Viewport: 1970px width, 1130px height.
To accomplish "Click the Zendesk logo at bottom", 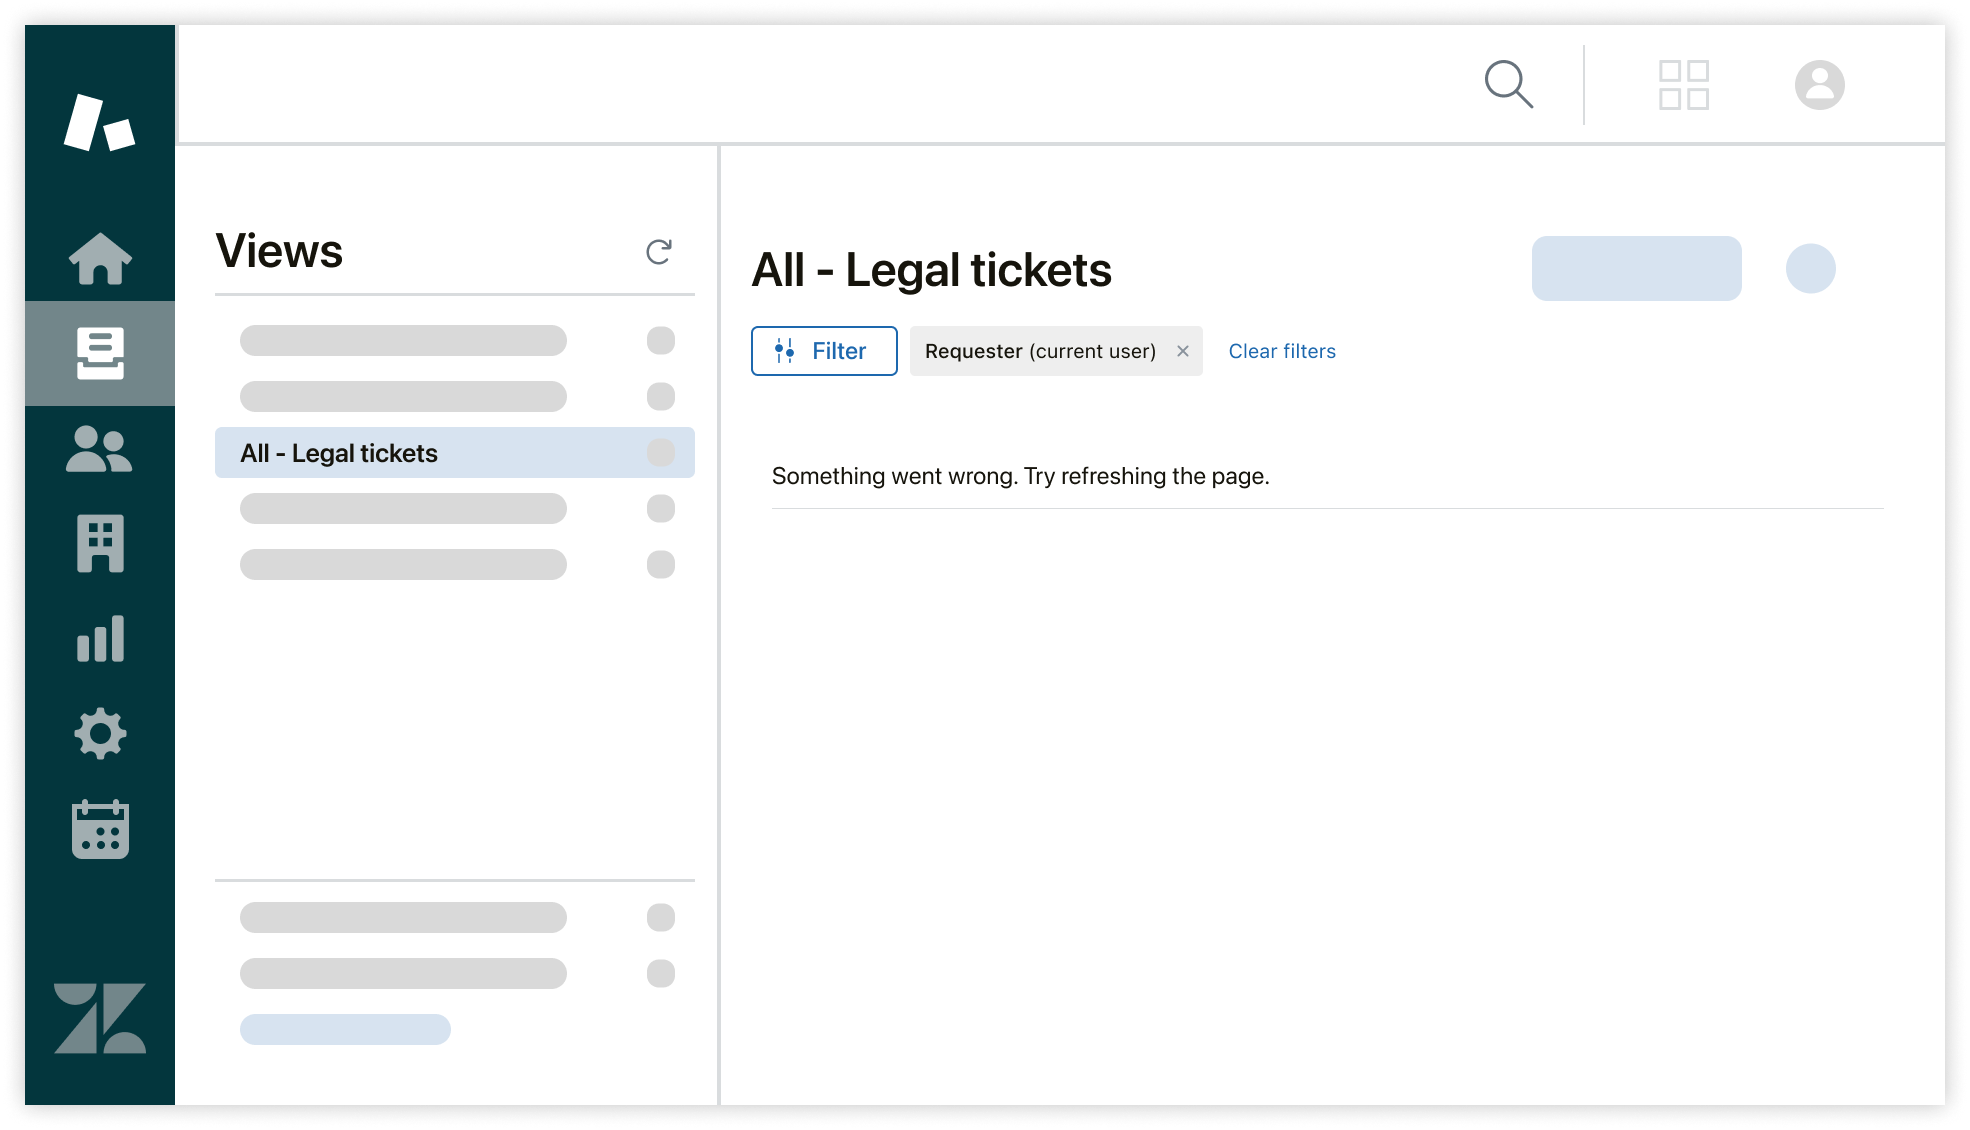I will pos(100,1018).
